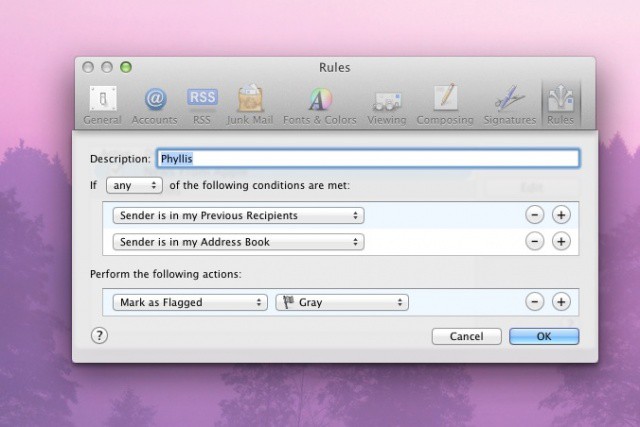This screenshot has height=427, width=640.
Task: Click the Cancel button
Action: [x=467, y=336]
